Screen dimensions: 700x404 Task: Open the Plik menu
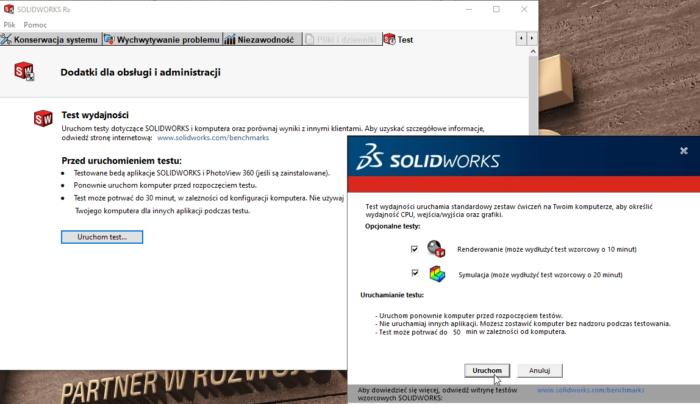9,25
